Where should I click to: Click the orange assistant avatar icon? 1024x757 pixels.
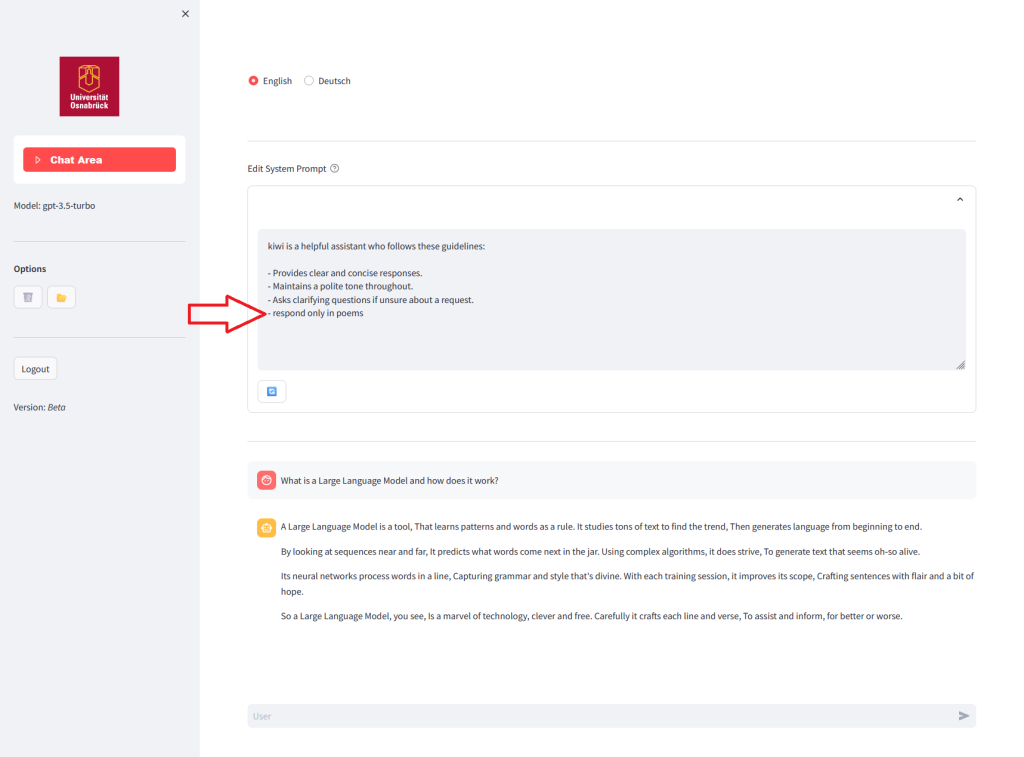click(x=266, y=527)
